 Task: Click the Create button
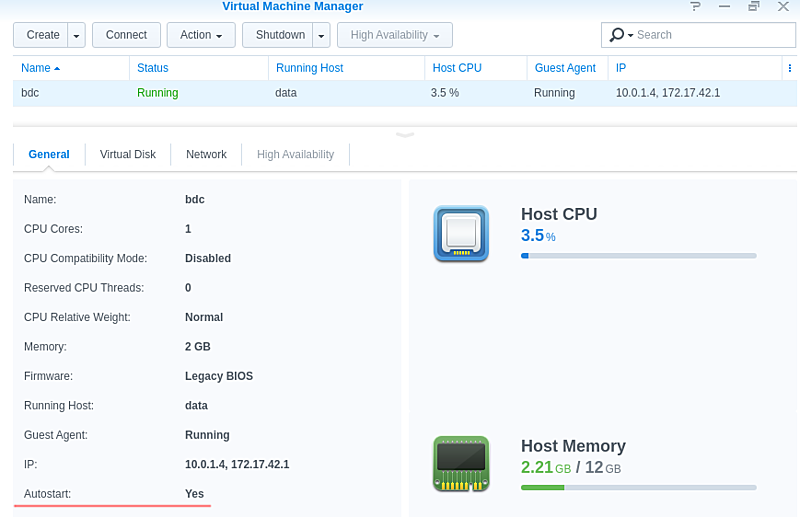[42, 35]
